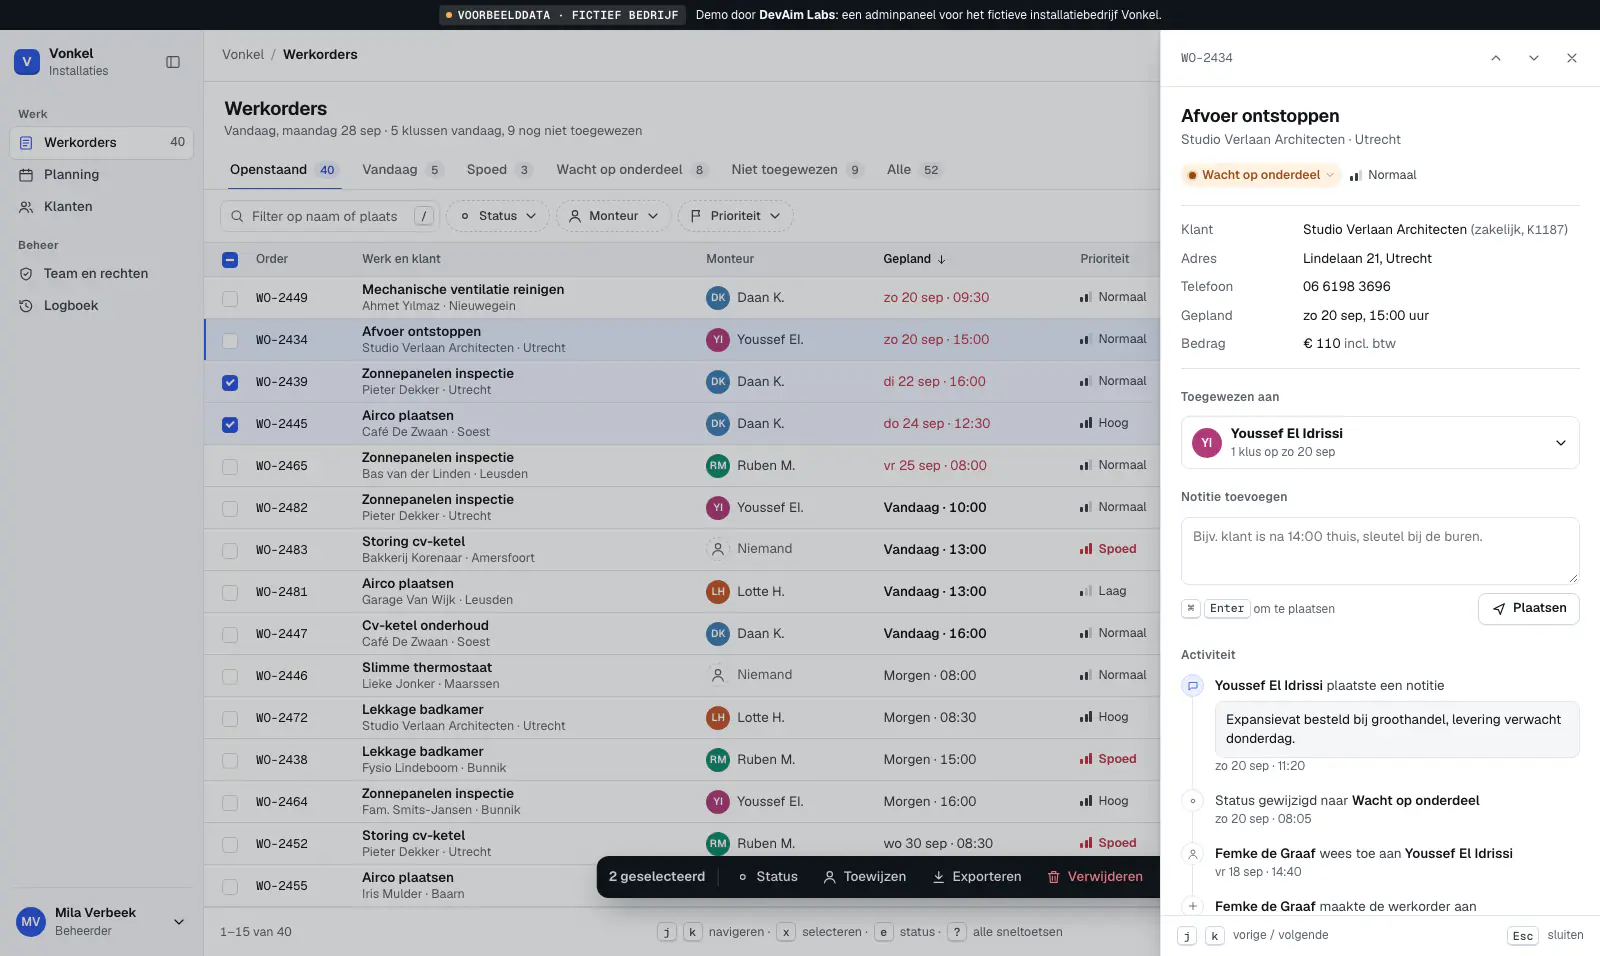Viewport: 1600px width, 956px height.
Task: Expand the Mila Verbeek account menu
Action: pyautogui.click(x=101, y=922)
